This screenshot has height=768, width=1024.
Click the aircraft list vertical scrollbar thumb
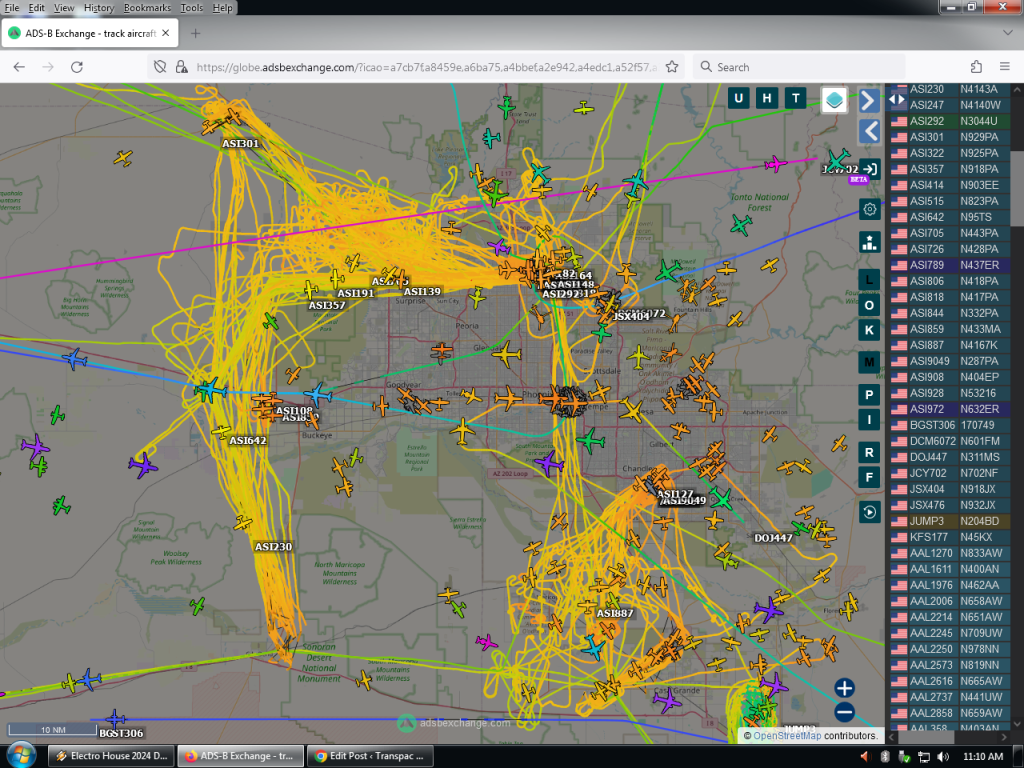(x=1017, y=189)
